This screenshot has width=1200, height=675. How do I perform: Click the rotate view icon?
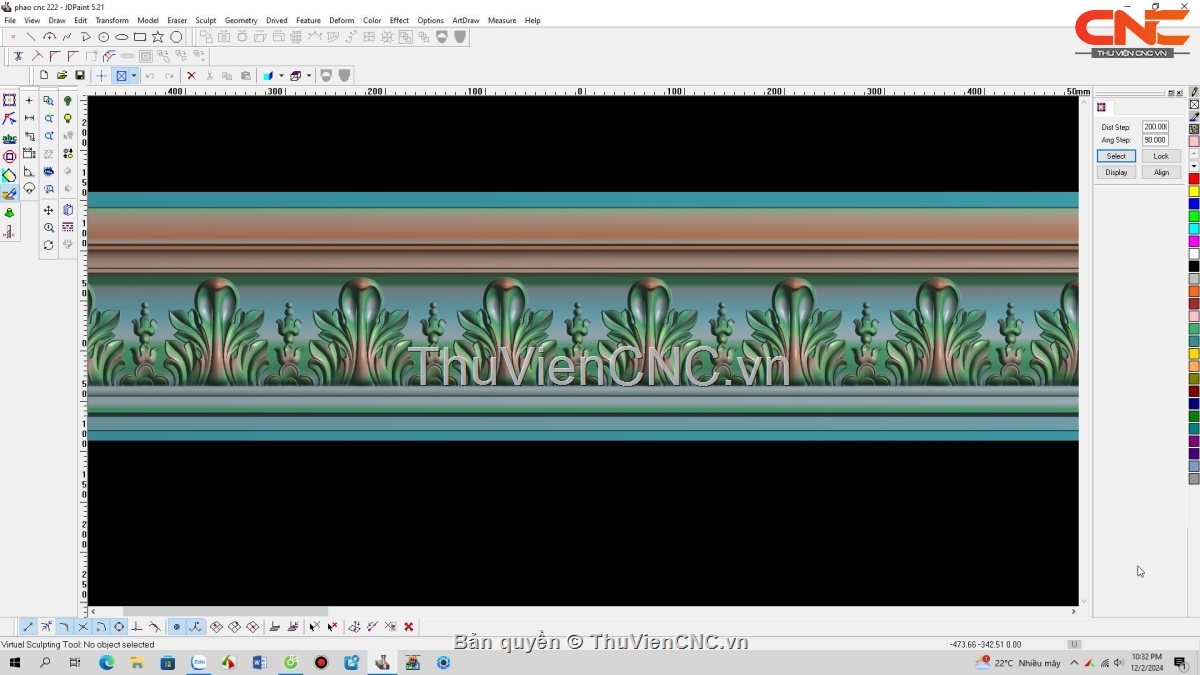[48, 245]
